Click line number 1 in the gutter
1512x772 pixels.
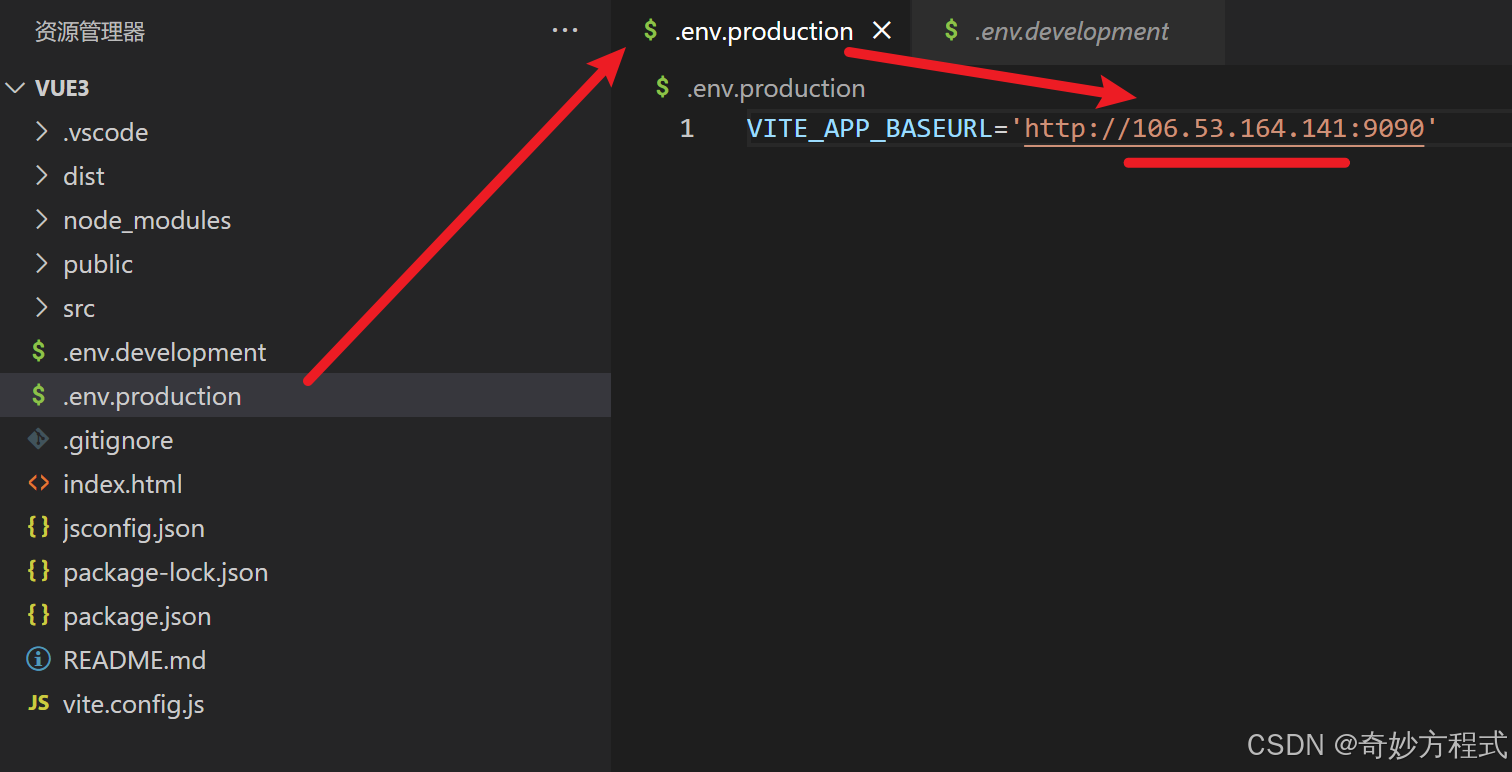tap(687, 129)
